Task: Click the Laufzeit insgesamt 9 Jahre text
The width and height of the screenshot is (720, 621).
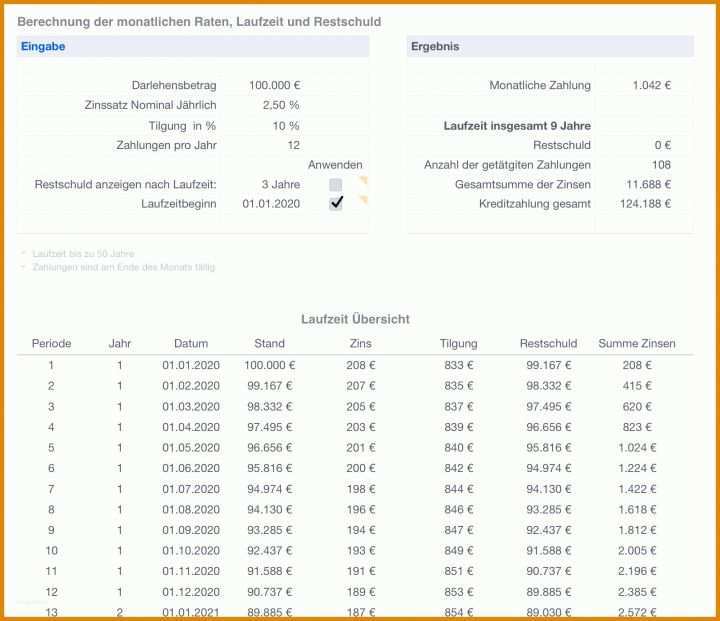Action: tap(517, 126)
